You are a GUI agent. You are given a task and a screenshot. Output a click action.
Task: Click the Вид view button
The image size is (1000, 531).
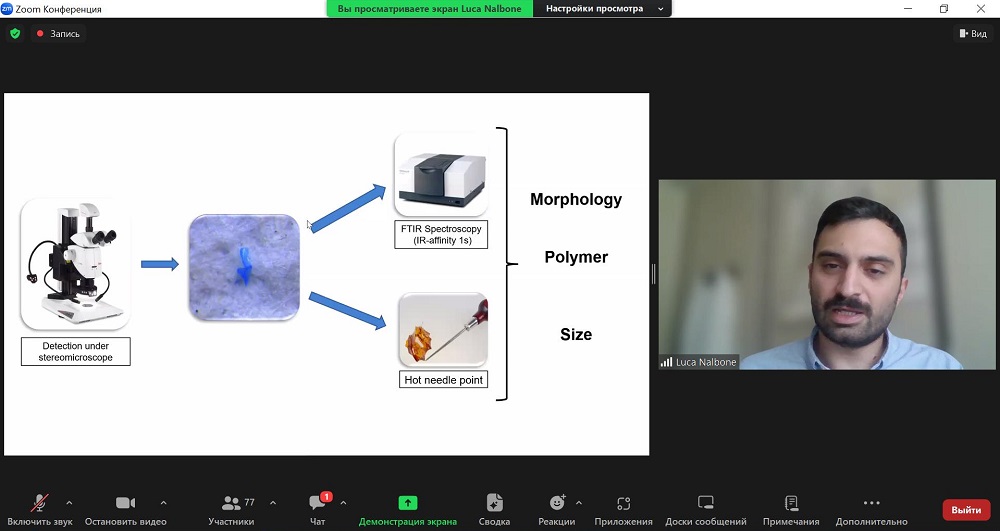972,33
